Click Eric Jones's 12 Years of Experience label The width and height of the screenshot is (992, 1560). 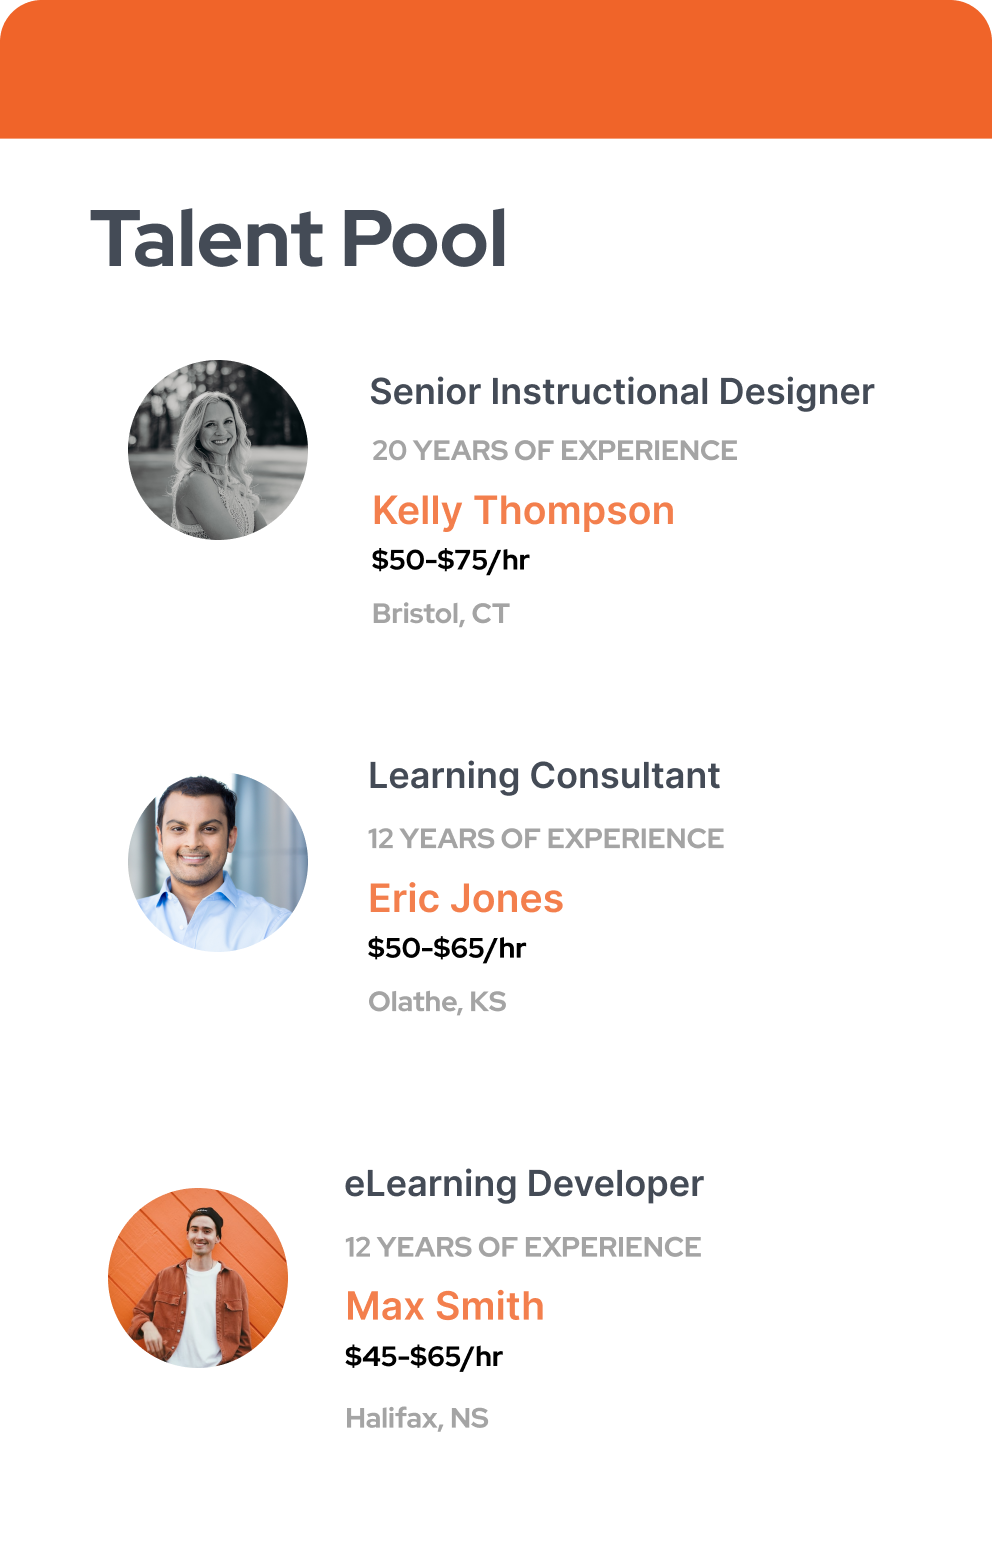546,839
